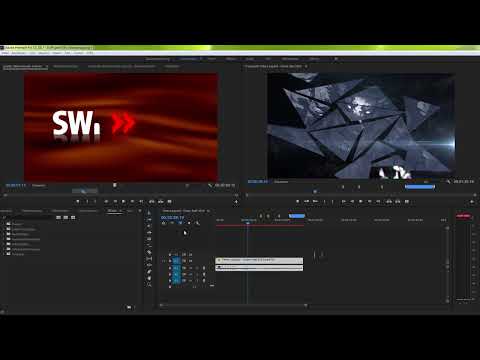Image resolution: width=480 pixels, height=360 pixels.
Task: Add a marker in the Program monitor
Action: (x=298, y=201)
